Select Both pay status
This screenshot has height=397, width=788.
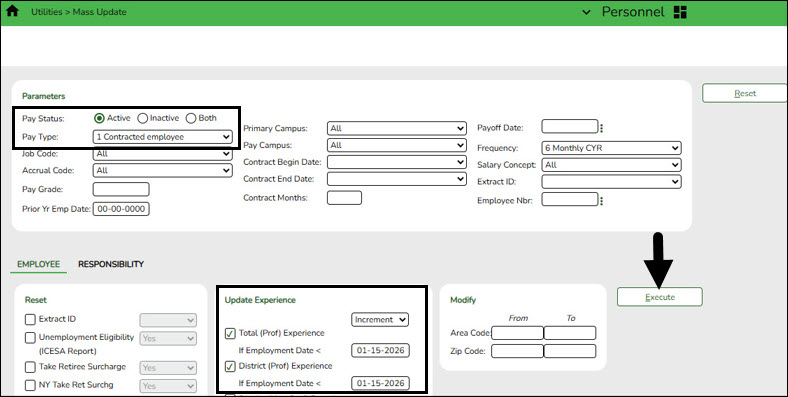[x=191, y=118]
